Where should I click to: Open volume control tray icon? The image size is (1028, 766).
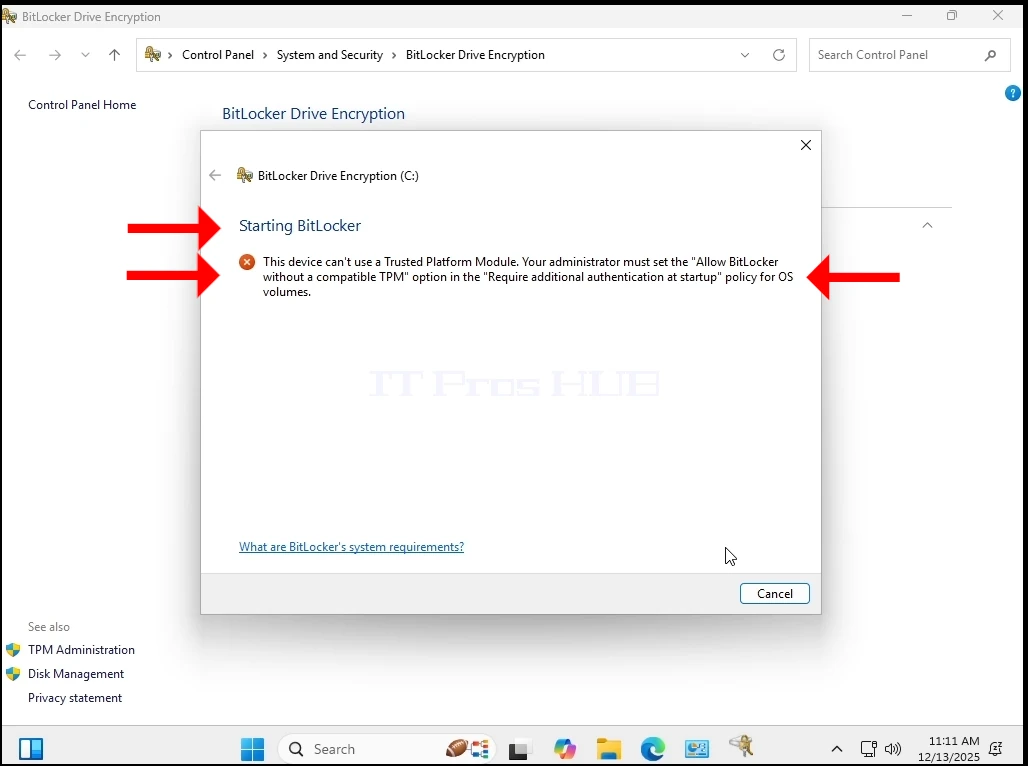893,749
